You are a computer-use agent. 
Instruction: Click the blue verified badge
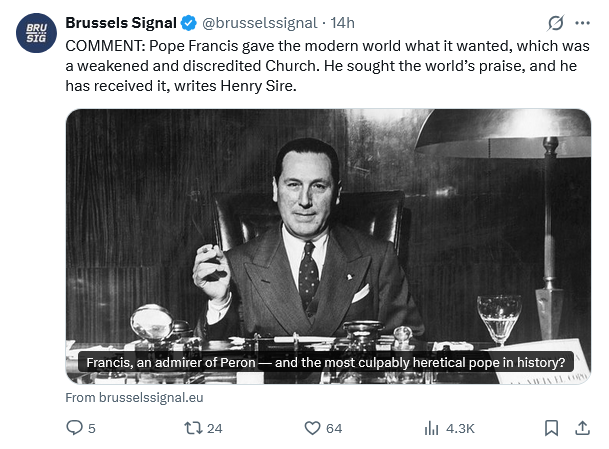pyautogui.click(x=187, y=23)
